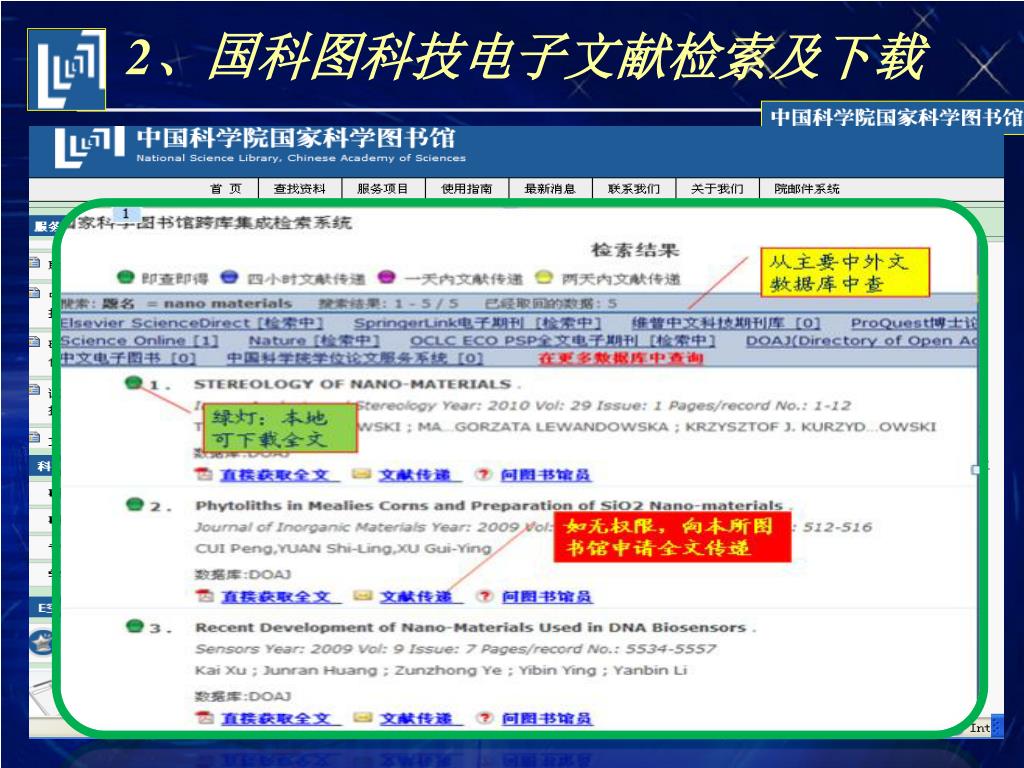Open the Nature database link
Image resolution: width=1024 pixels, height=768 pixels.
[313, 340]
